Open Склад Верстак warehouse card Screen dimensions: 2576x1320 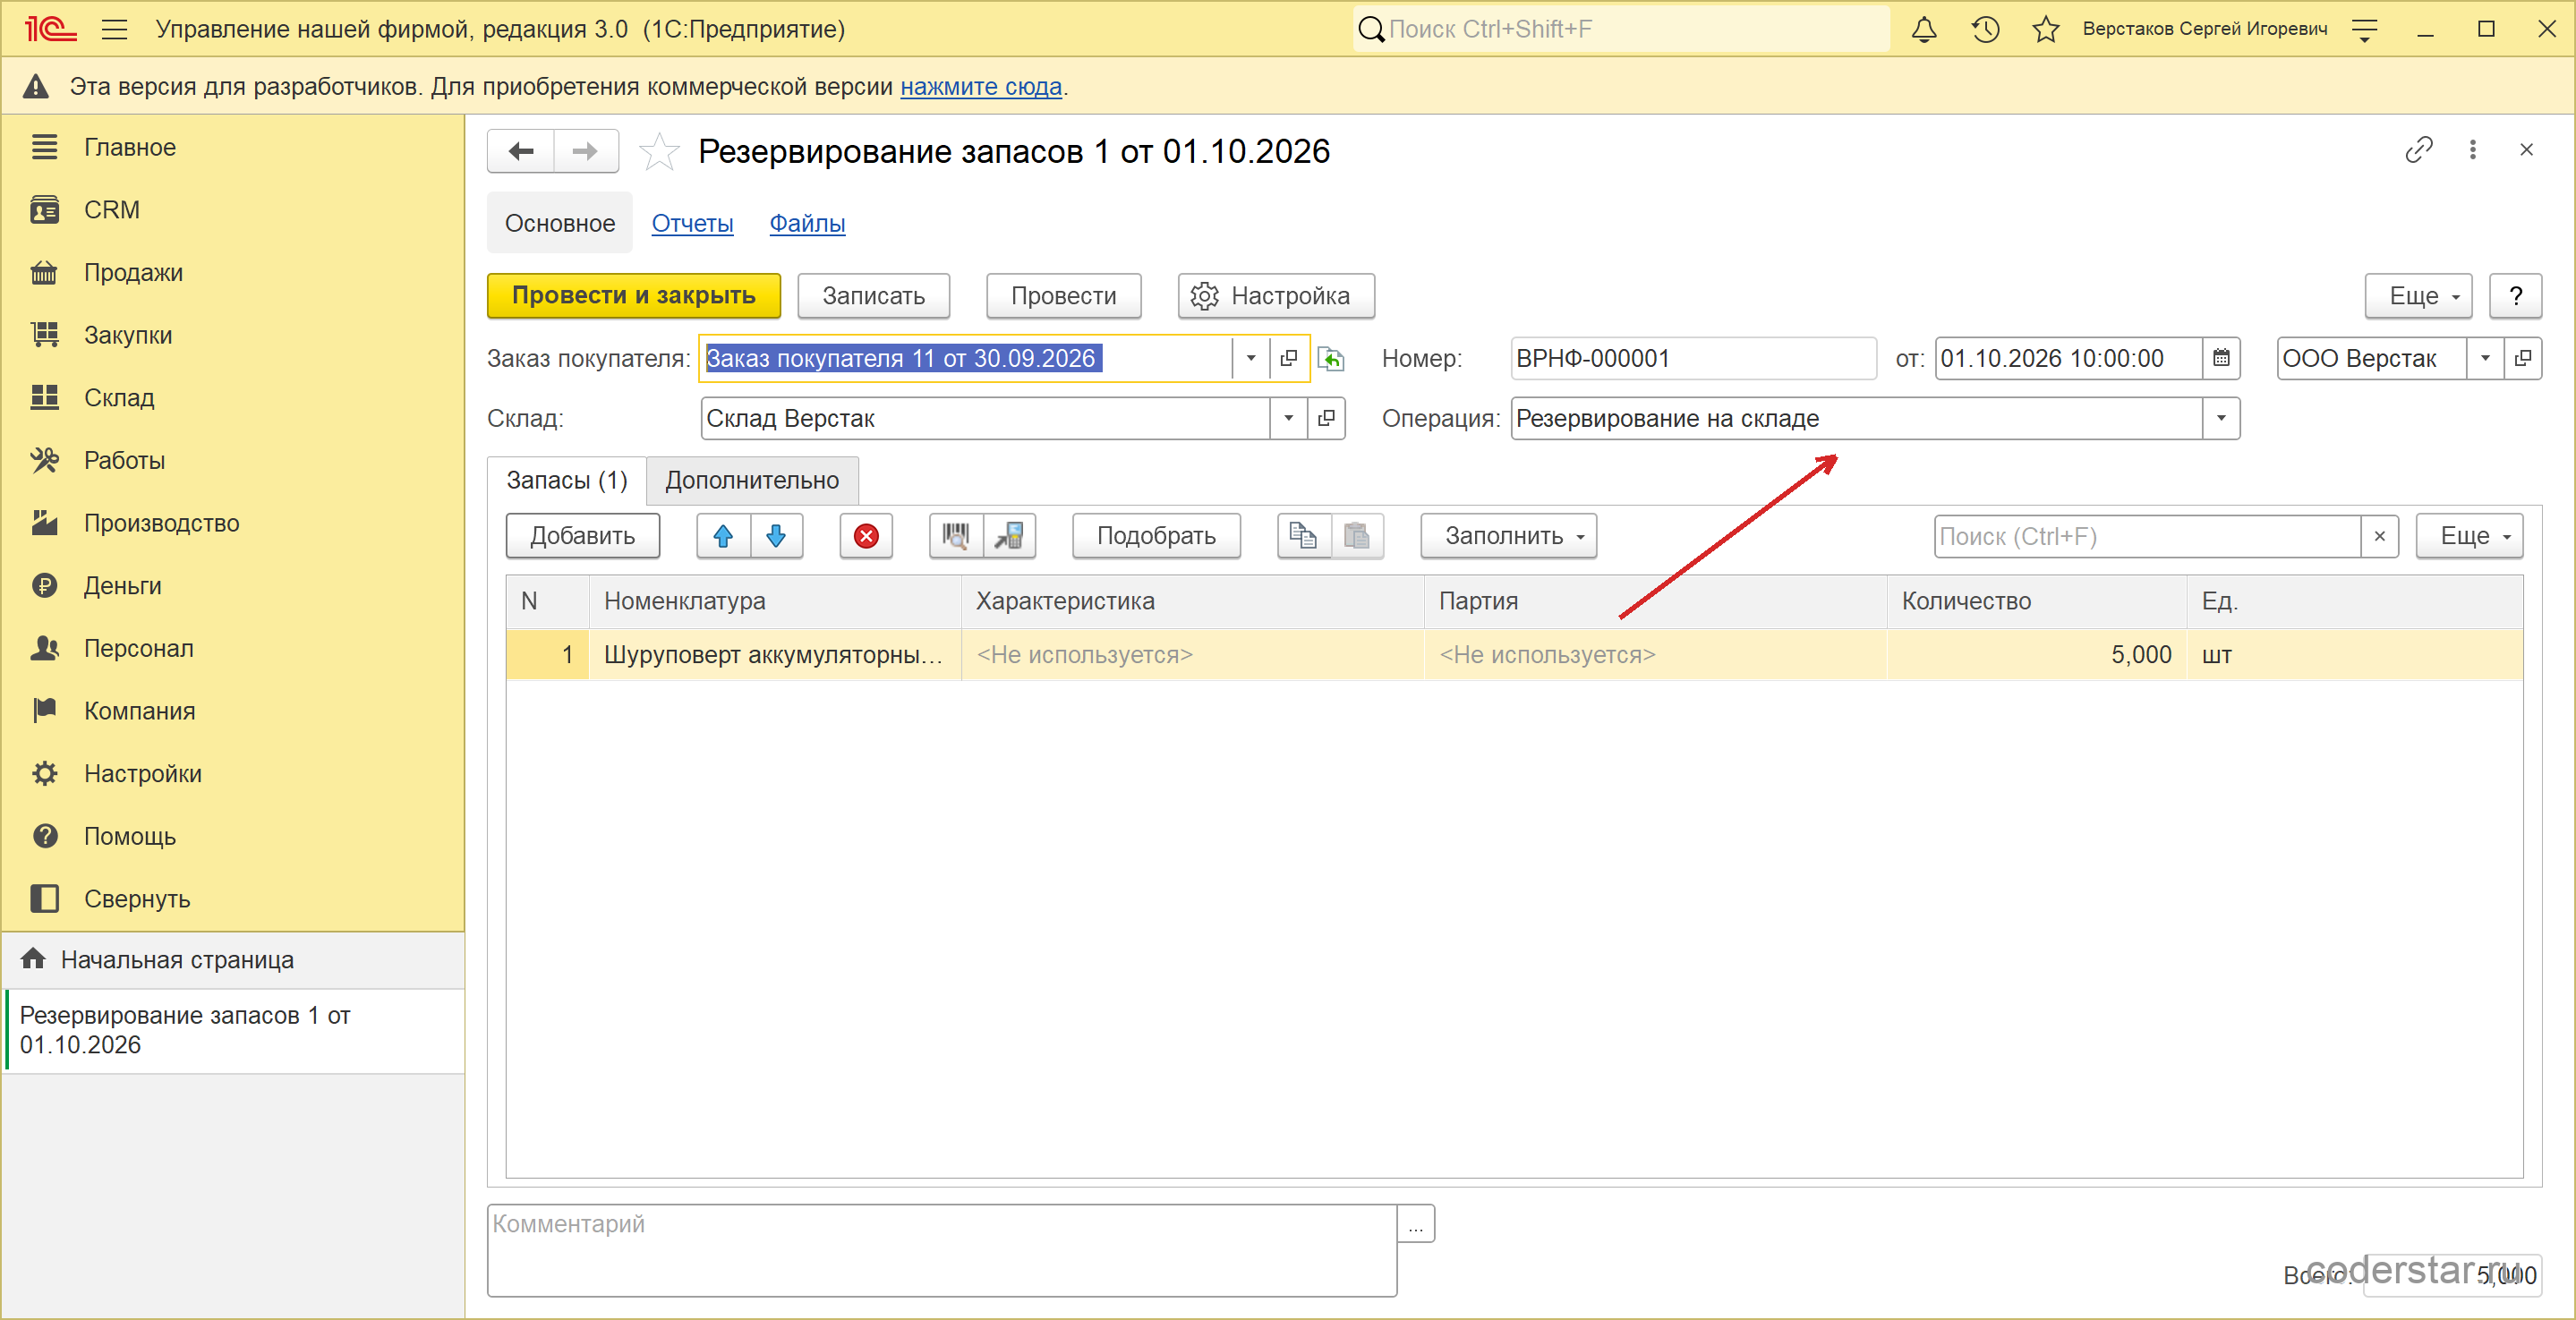(x=1326, y=418)
